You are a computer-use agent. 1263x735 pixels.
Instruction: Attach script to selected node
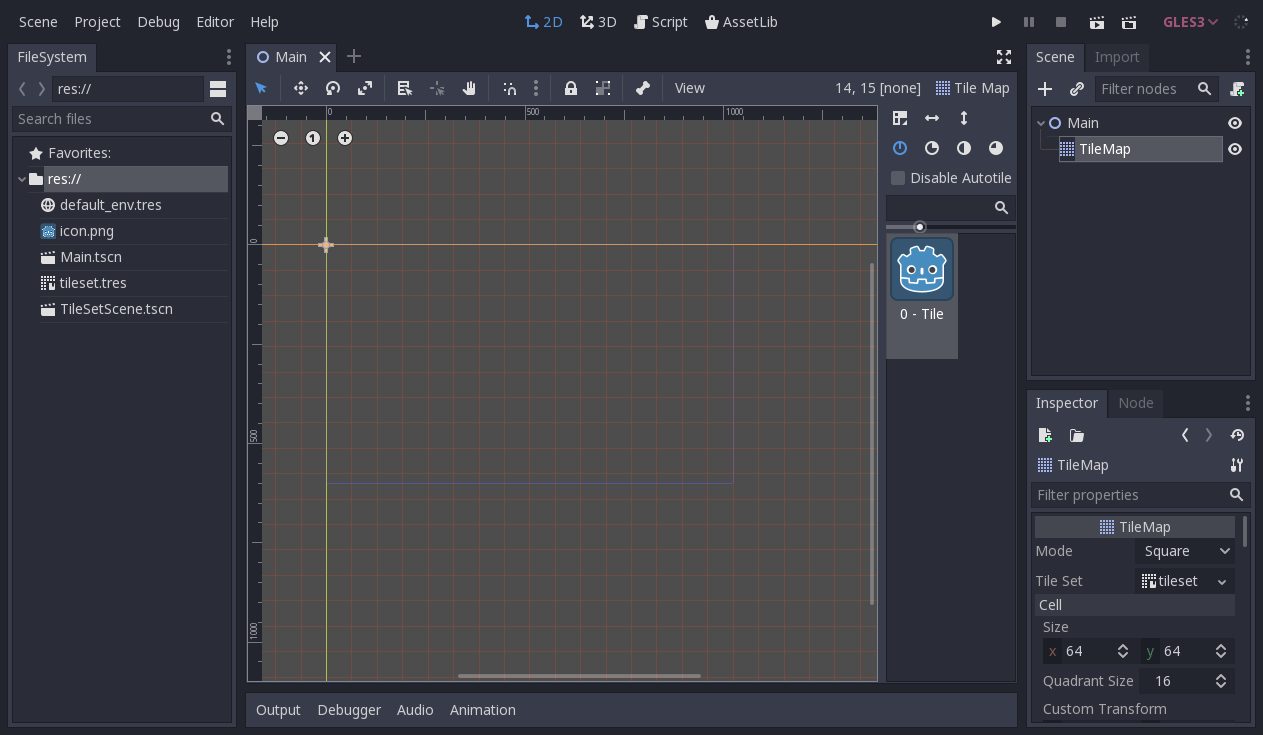pos(1237,89)
